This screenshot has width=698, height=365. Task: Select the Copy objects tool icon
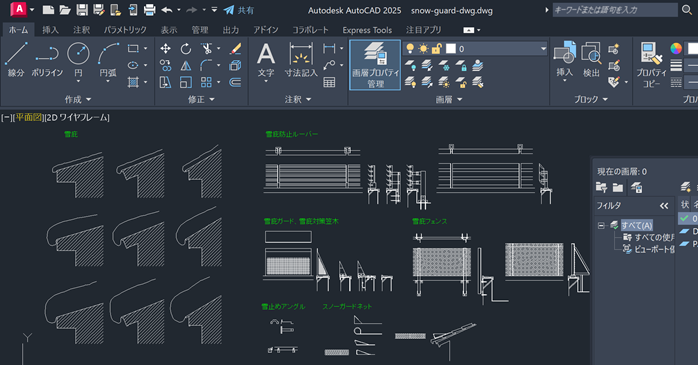[x=166, y=65]
